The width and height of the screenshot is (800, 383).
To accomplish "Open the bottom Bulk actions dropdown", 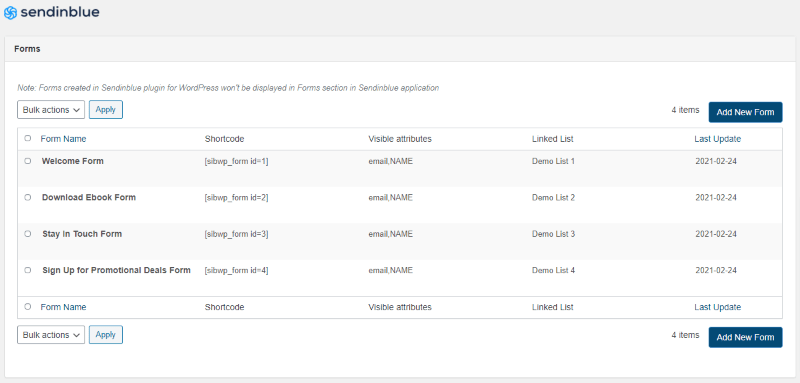I will (51, 335).
